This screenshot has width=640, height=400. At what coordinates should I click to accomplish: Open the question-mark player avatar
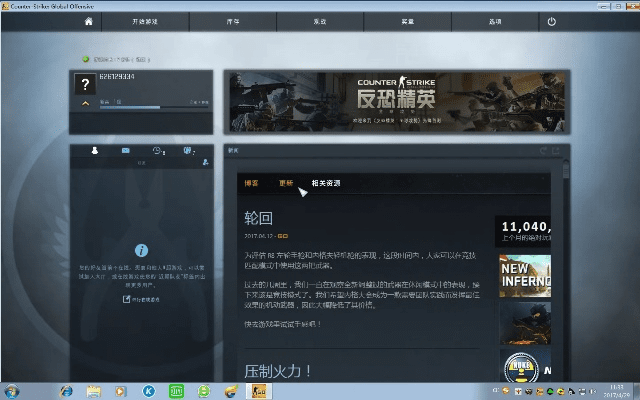point(85,84)
